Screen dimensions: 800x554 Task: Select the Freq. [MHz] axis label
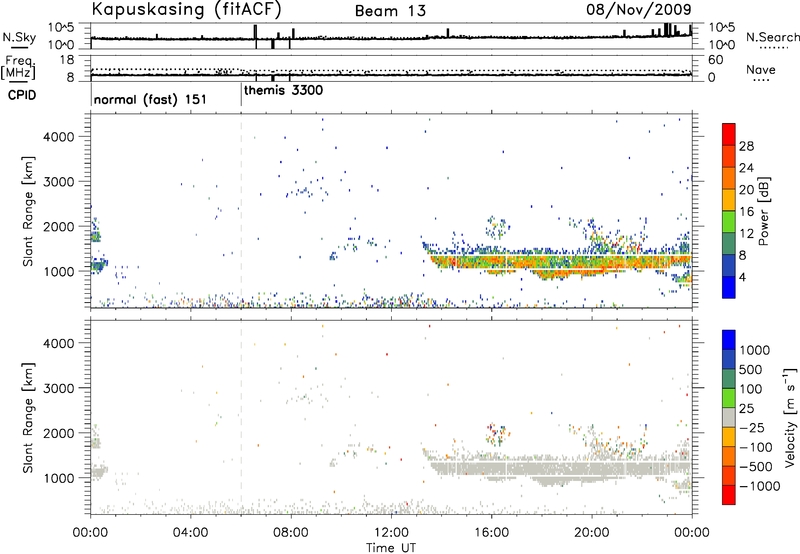(x=19, y=68)
